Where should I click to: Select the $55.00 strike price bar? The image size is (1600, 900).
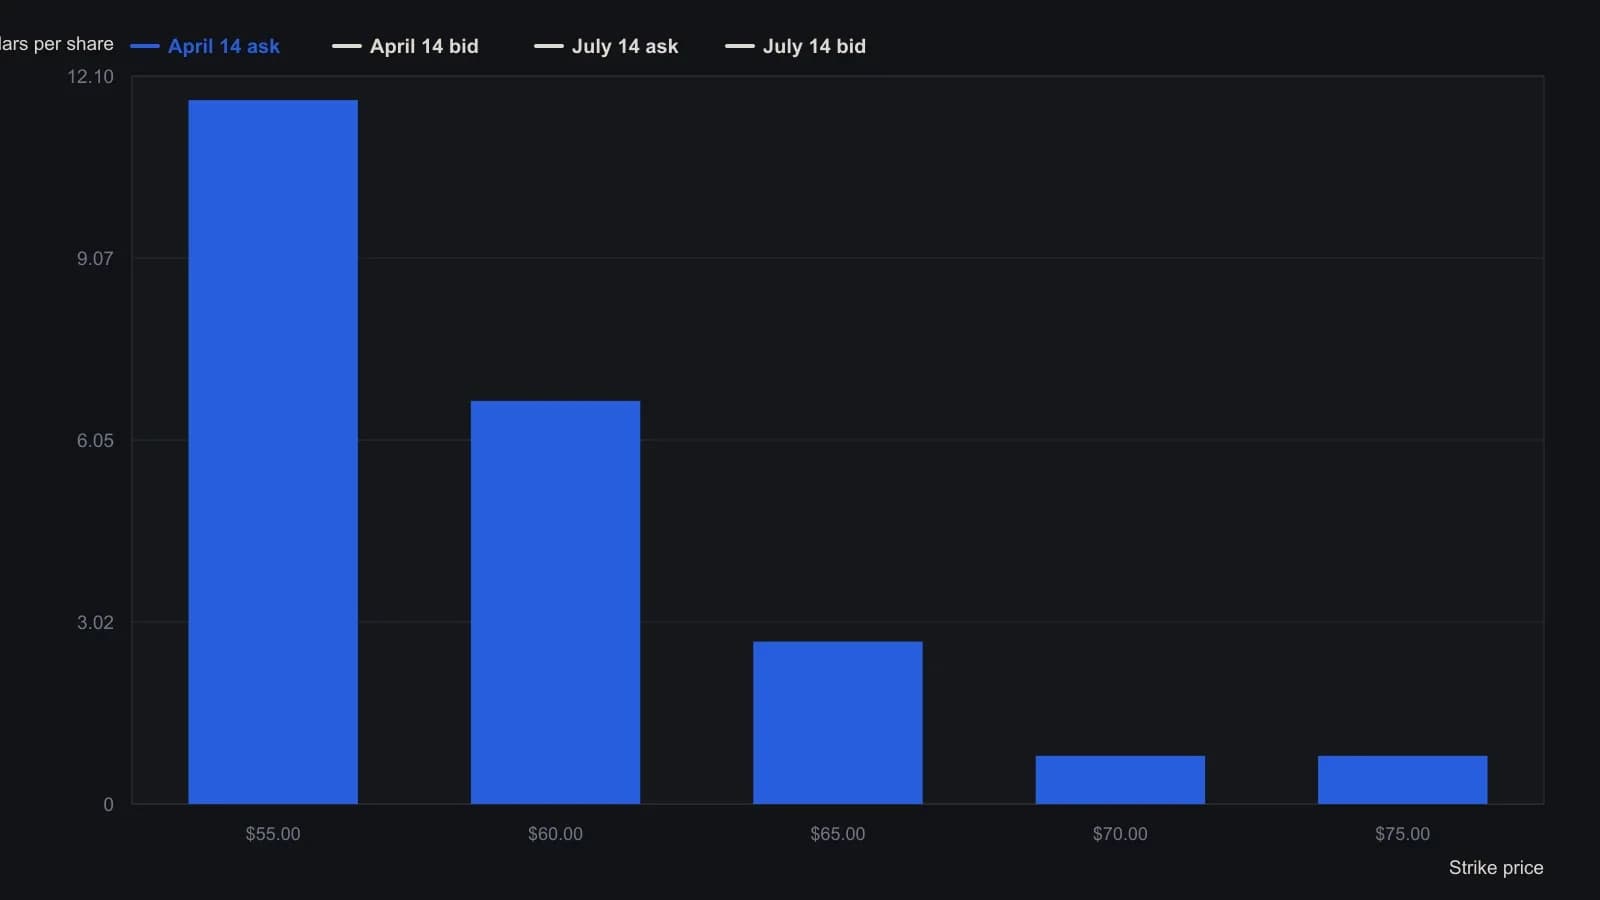273,452
